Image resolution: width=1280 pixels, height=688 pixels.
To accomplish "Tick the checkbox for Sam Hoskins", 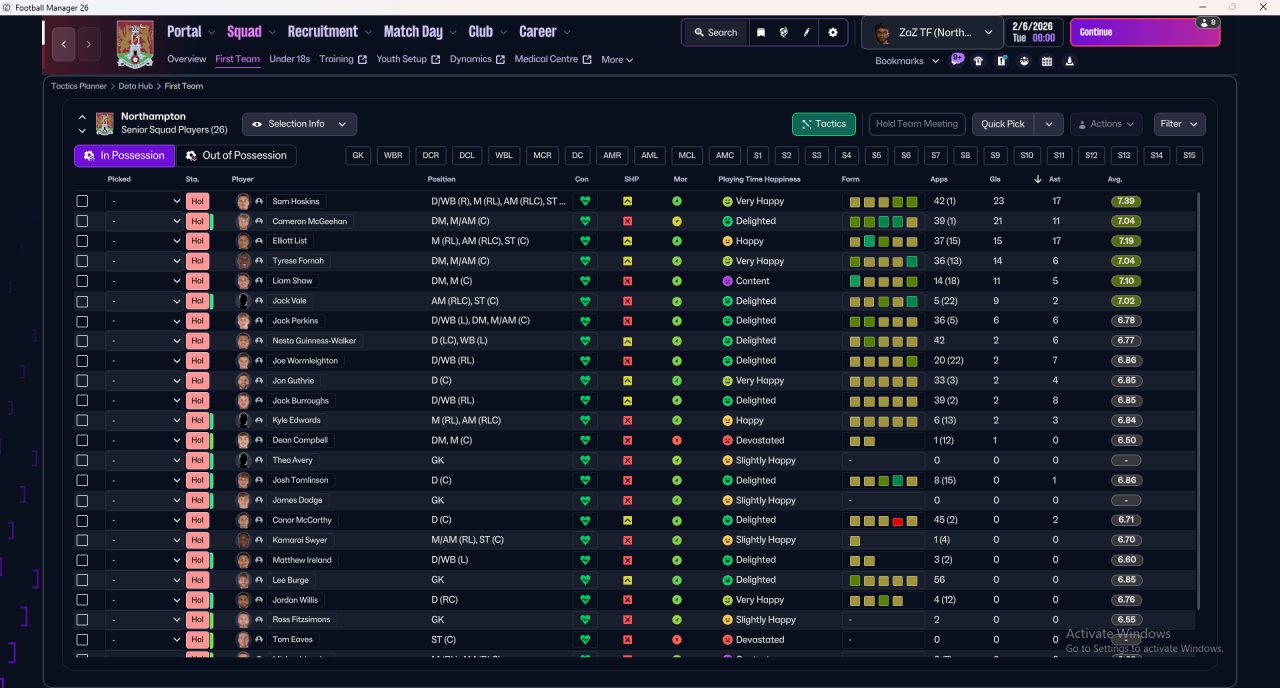I will tap(82, 201).
